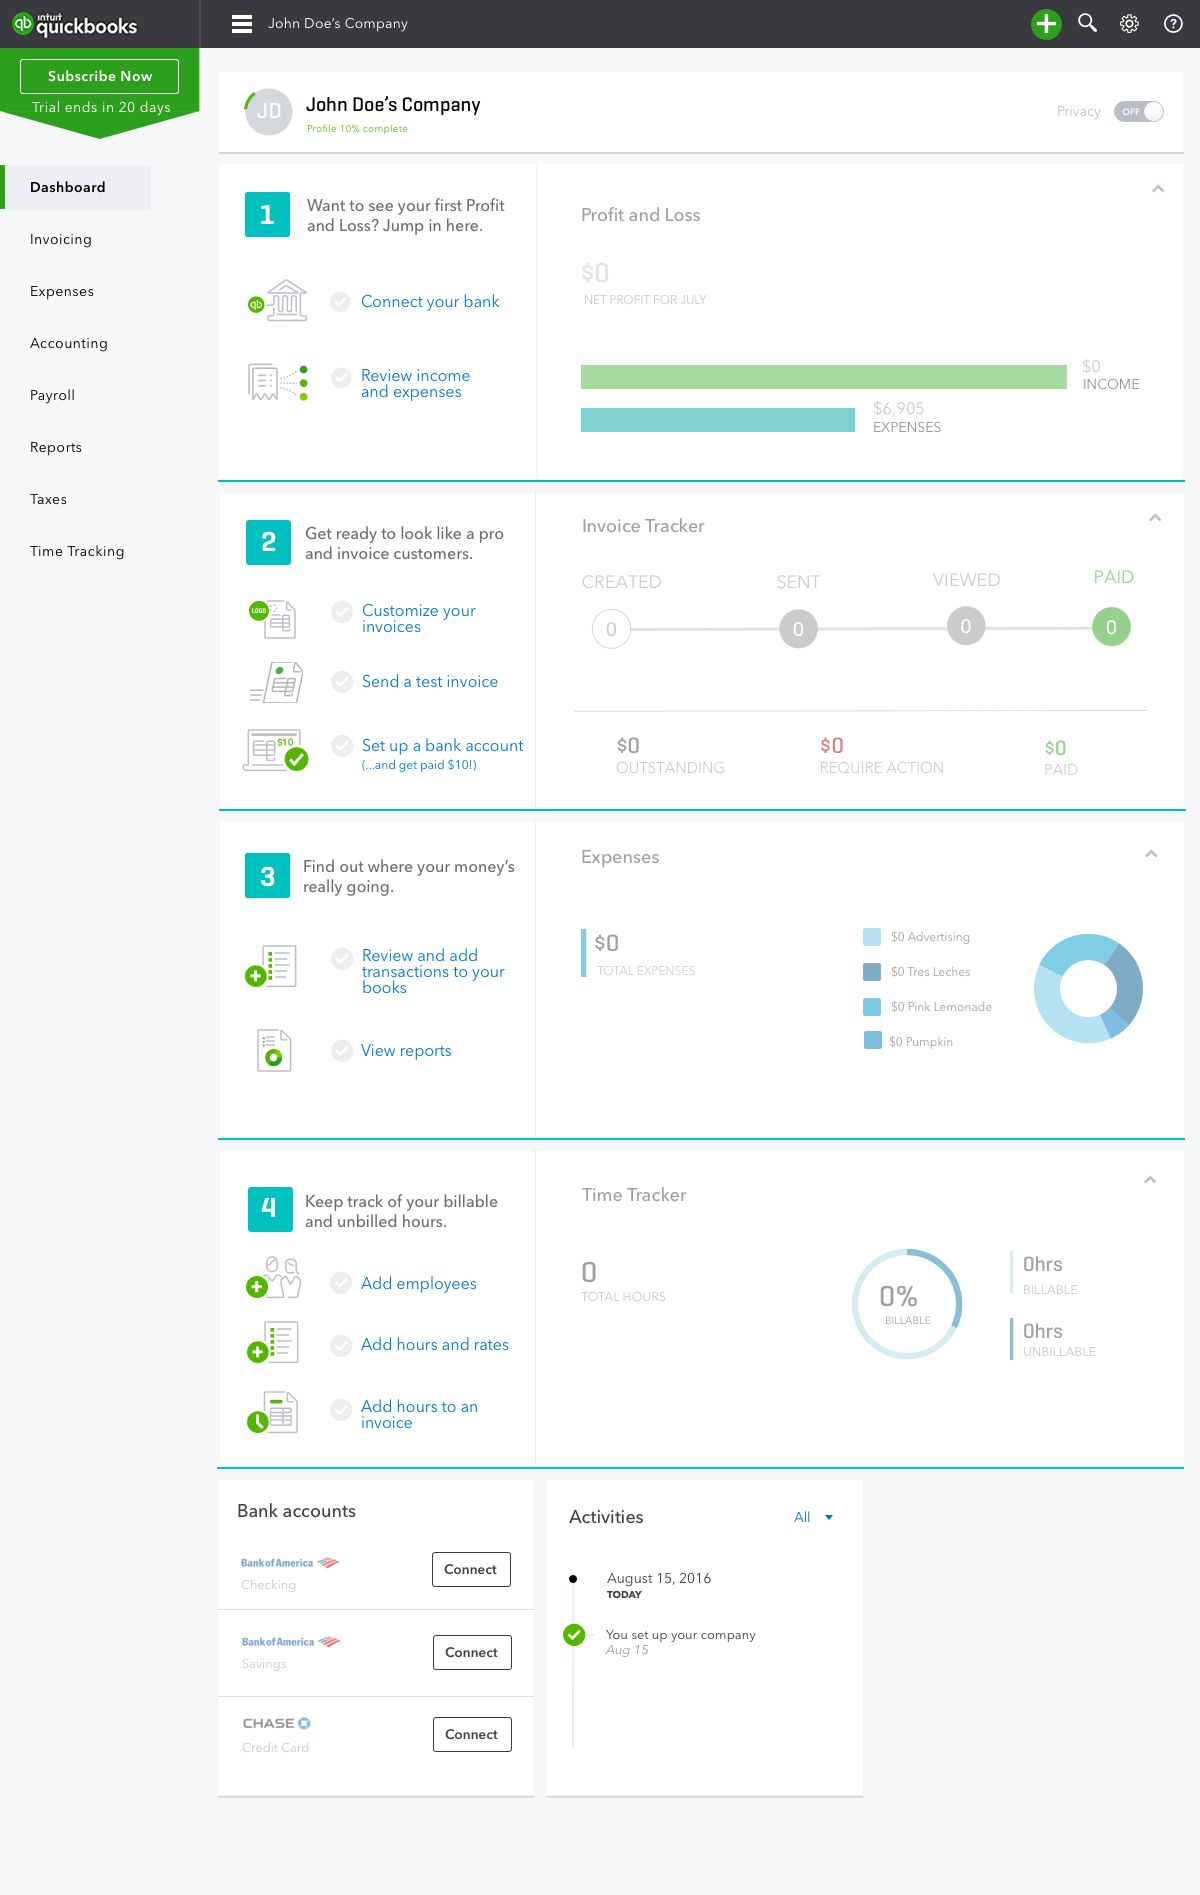1200x1895 pixels.
Task: Open the Activities All filter dropdown
Action: 814,1517
